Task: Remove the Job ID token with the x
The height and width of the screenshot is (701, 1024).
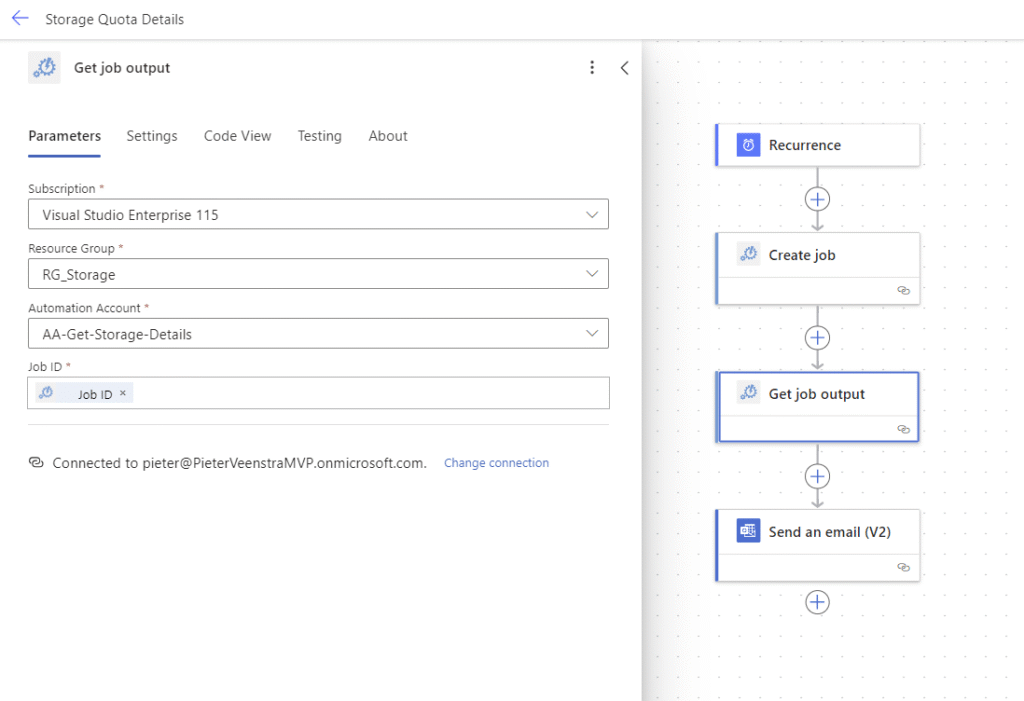Action: 123,393
